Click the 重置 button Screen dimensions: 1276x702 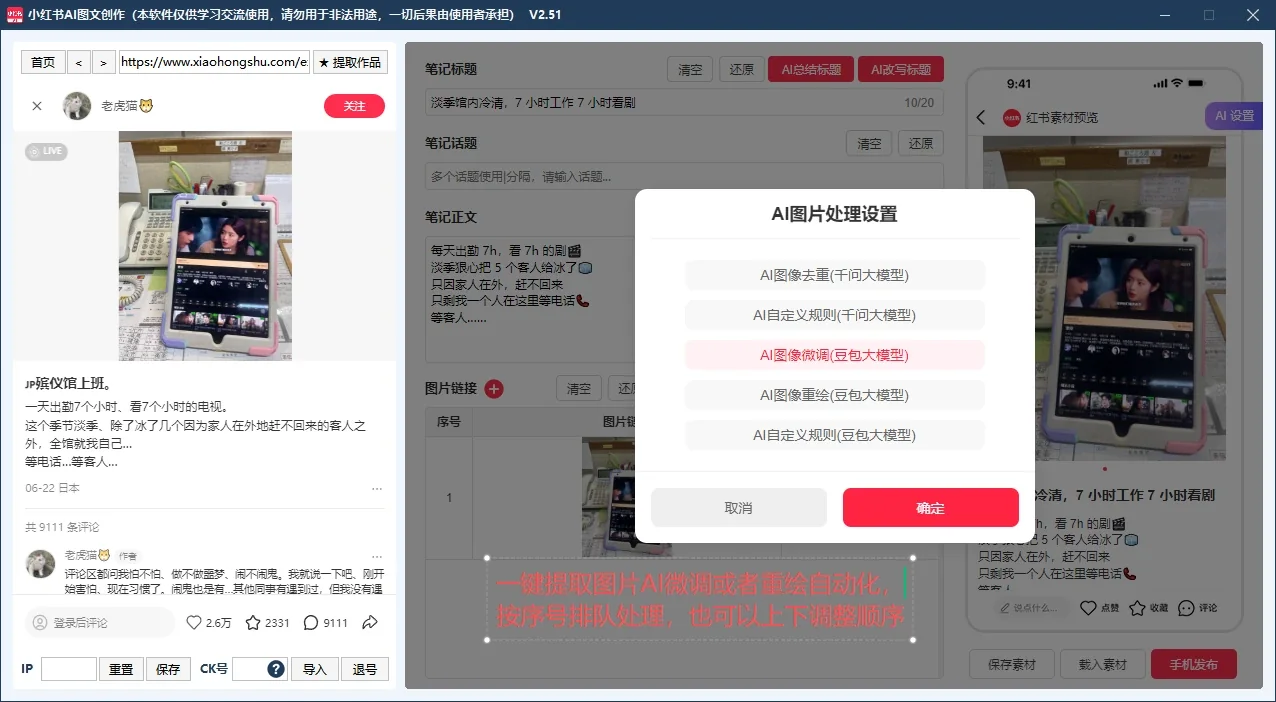(121, 669)
